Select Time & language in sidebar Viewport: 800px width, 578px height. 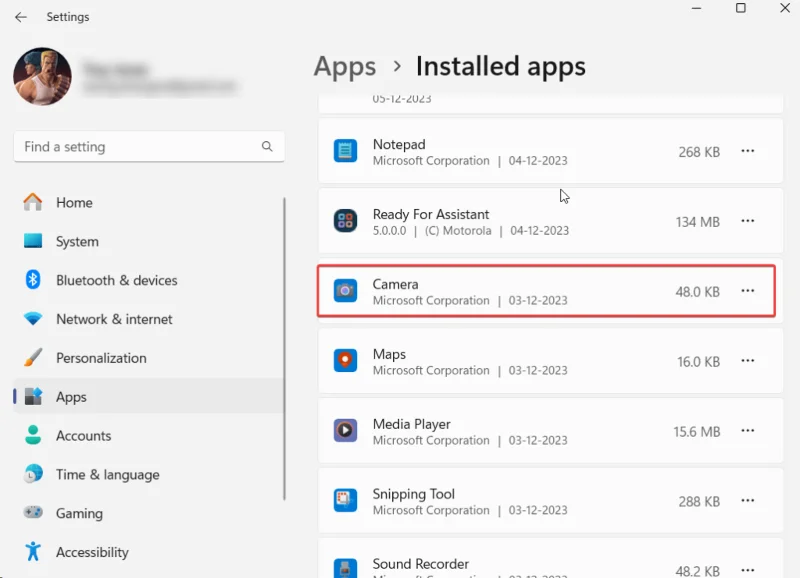(104, 474)
